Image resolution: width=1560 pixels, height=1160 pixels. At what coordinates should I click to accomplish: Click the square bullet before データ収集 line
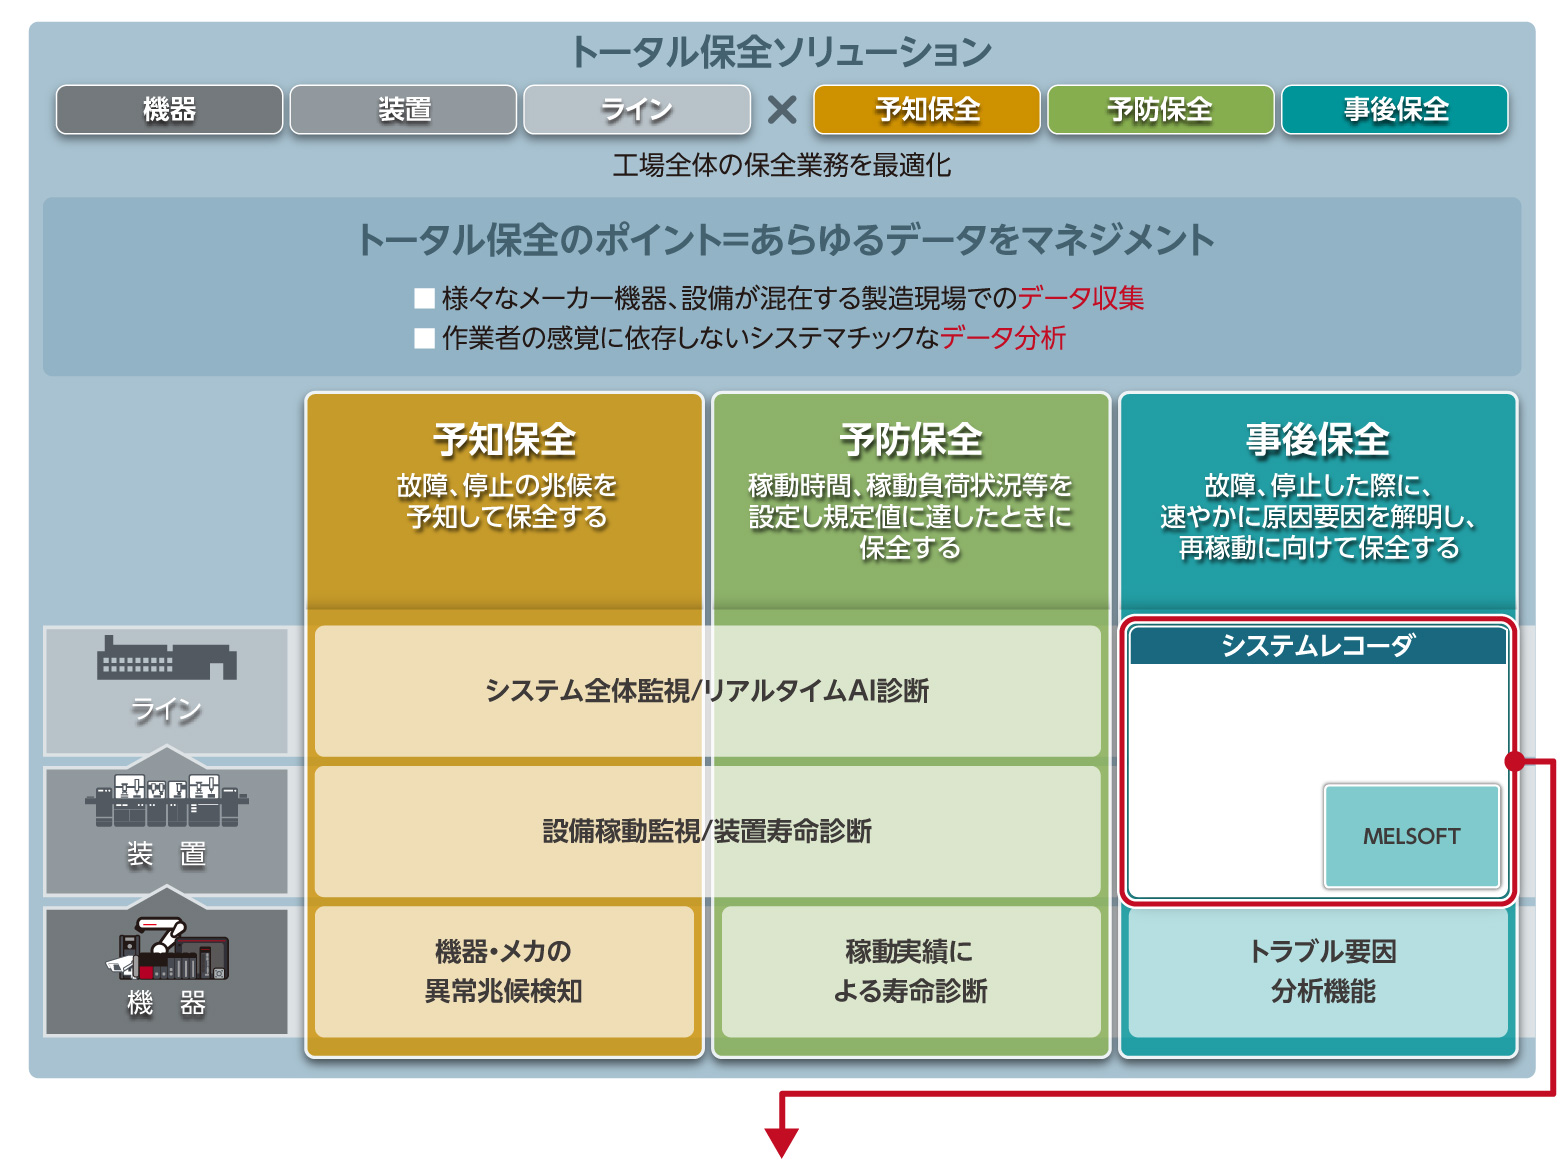[x=425, y=298]
